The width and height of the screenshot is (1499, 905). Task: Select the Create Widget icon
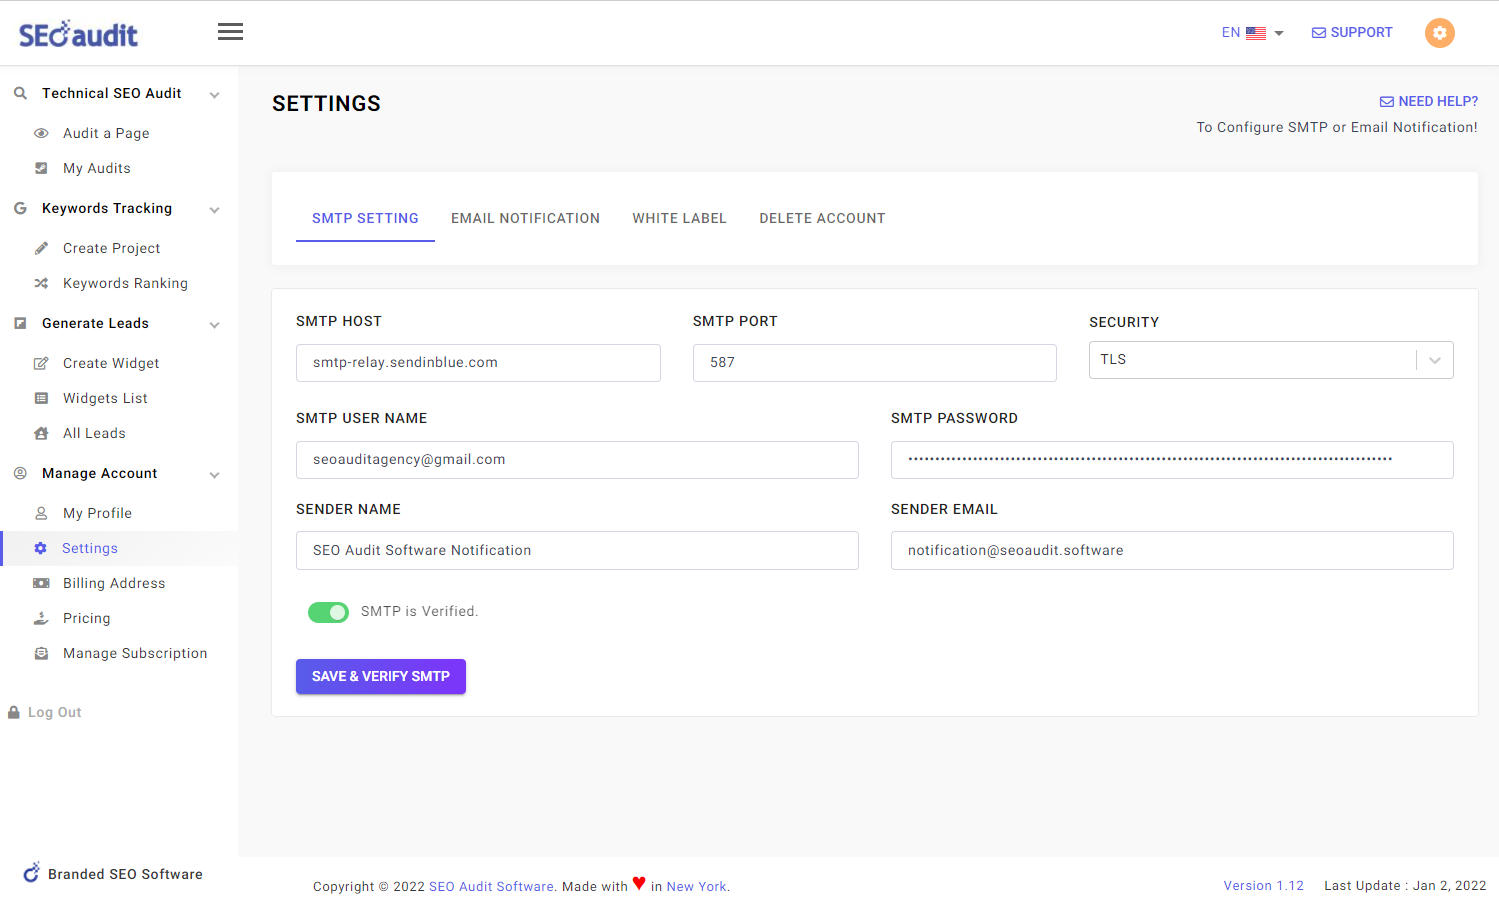(x=41, y=363)
